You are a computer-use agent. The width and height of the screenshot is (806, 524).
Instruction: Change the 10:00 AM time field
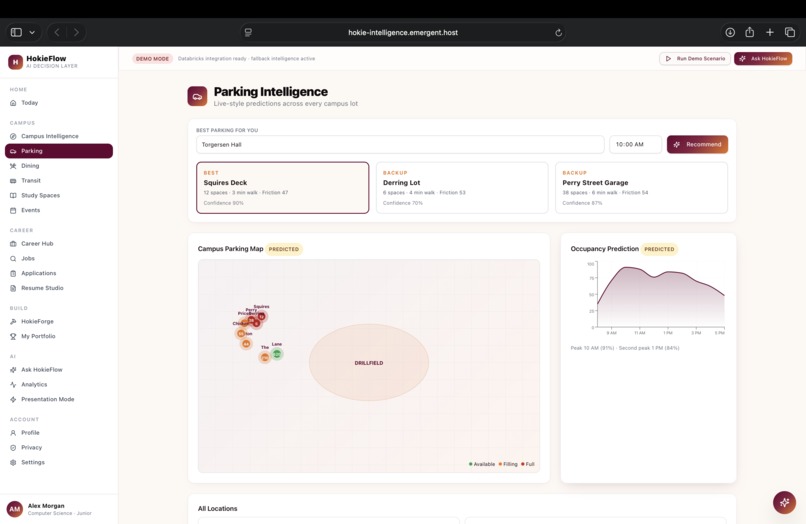[635, 144]
